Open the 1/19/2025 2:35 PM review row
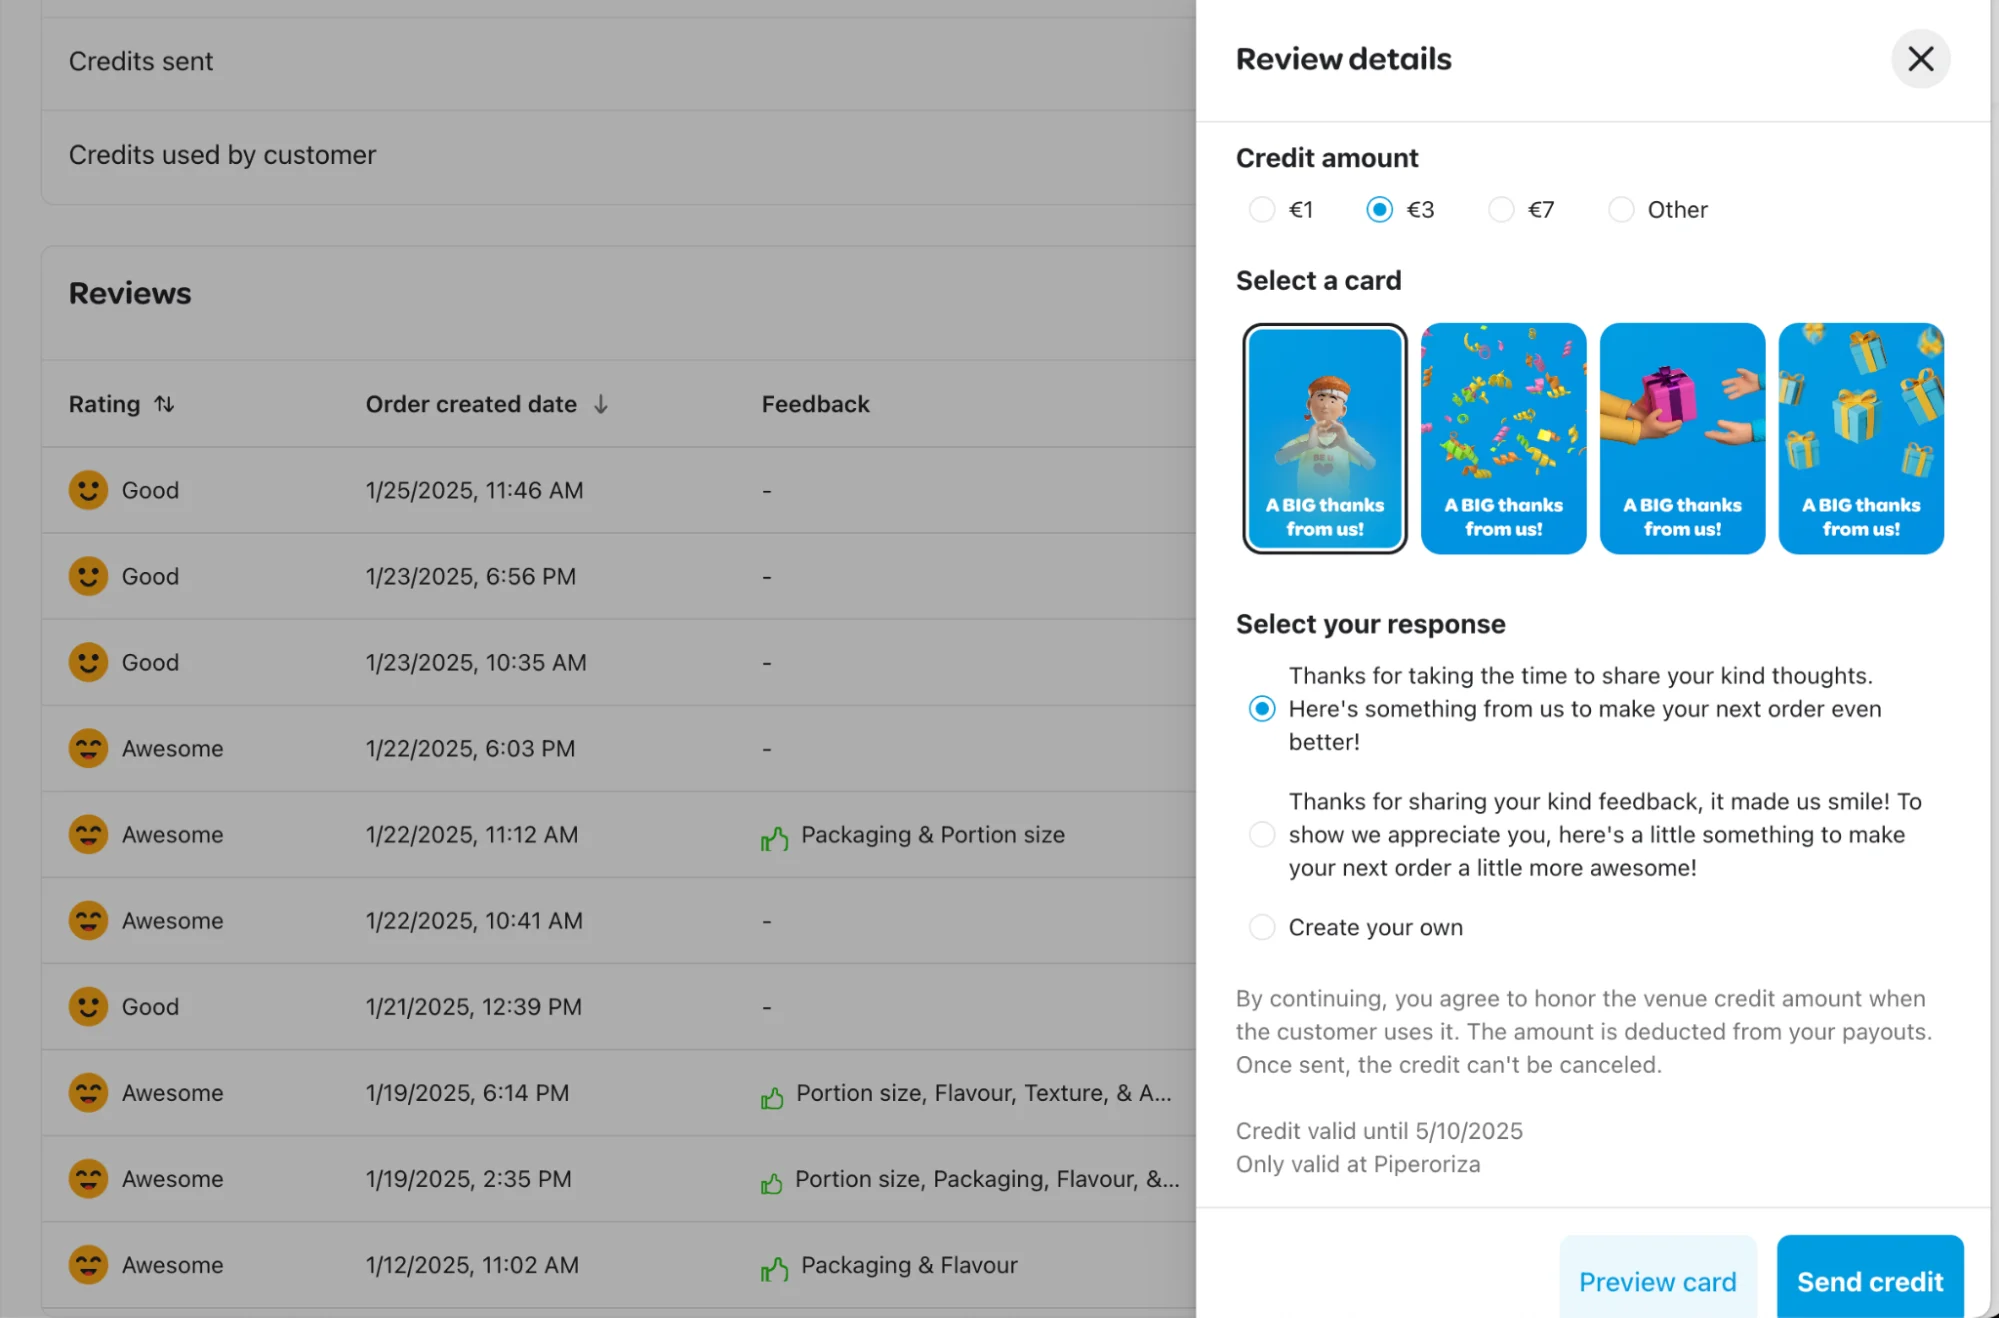The image size is (1999, 1318). click(468, 1179)
